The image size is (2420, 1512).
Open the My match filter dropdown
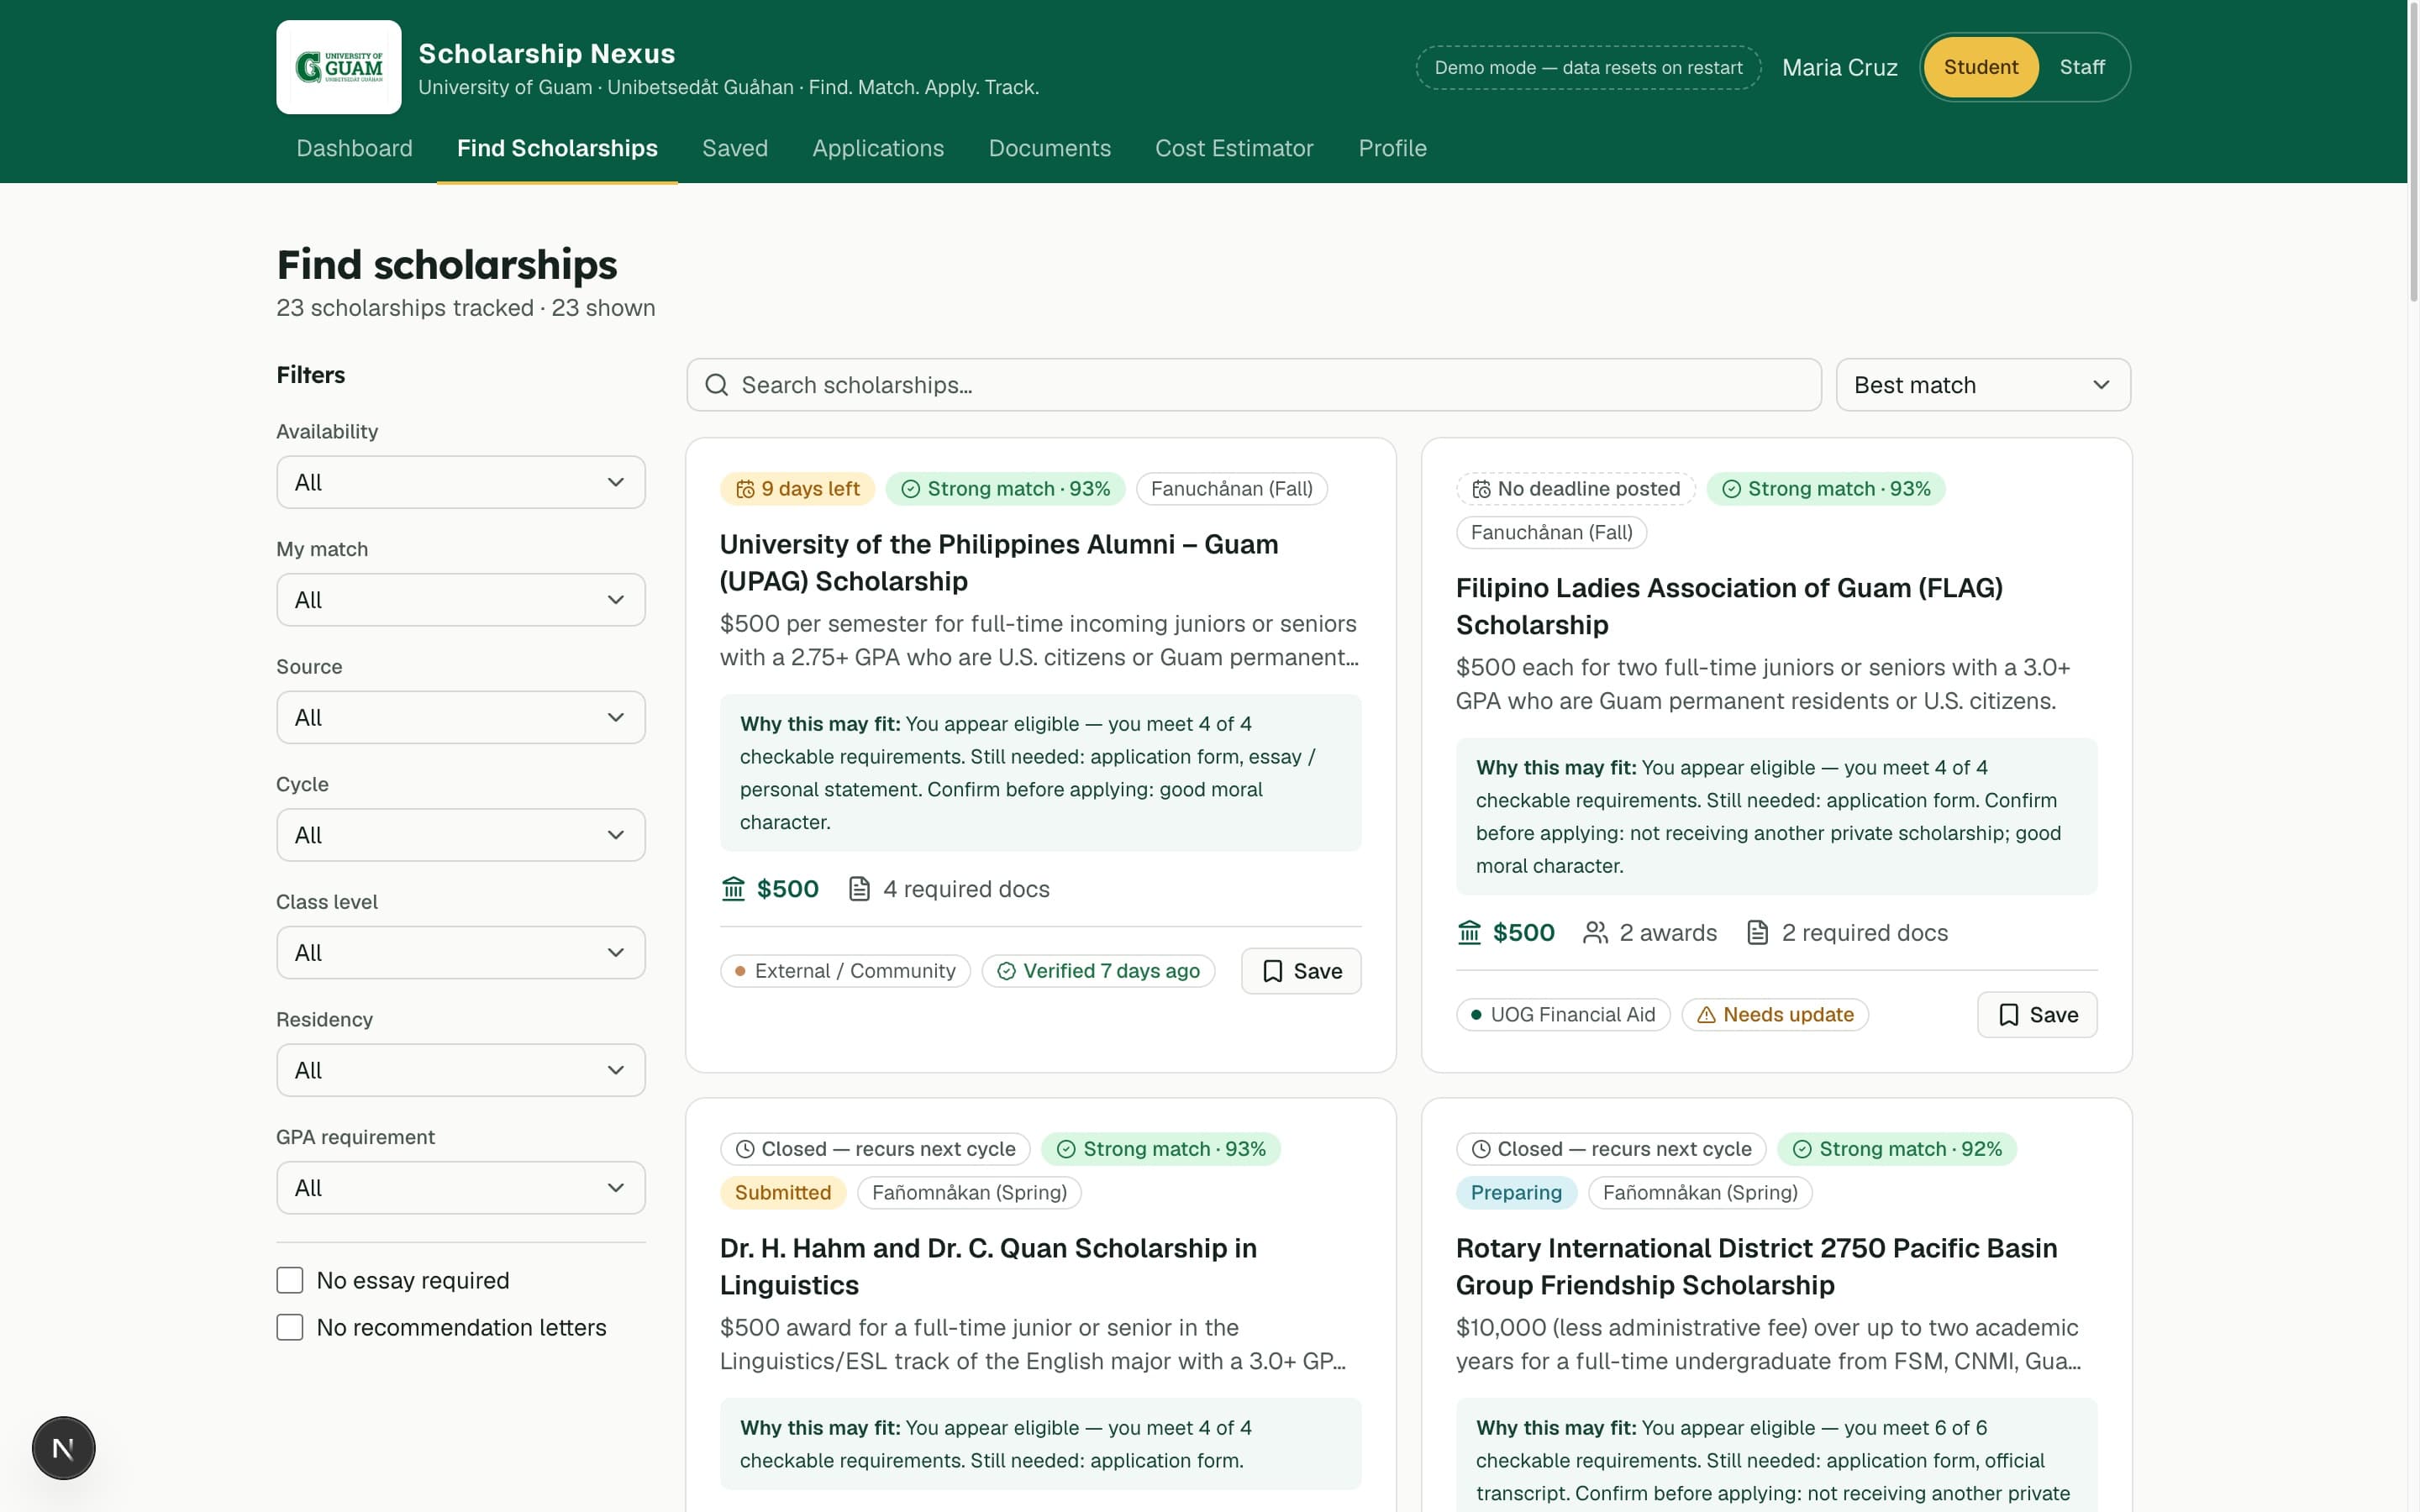[x=461, y=600]
